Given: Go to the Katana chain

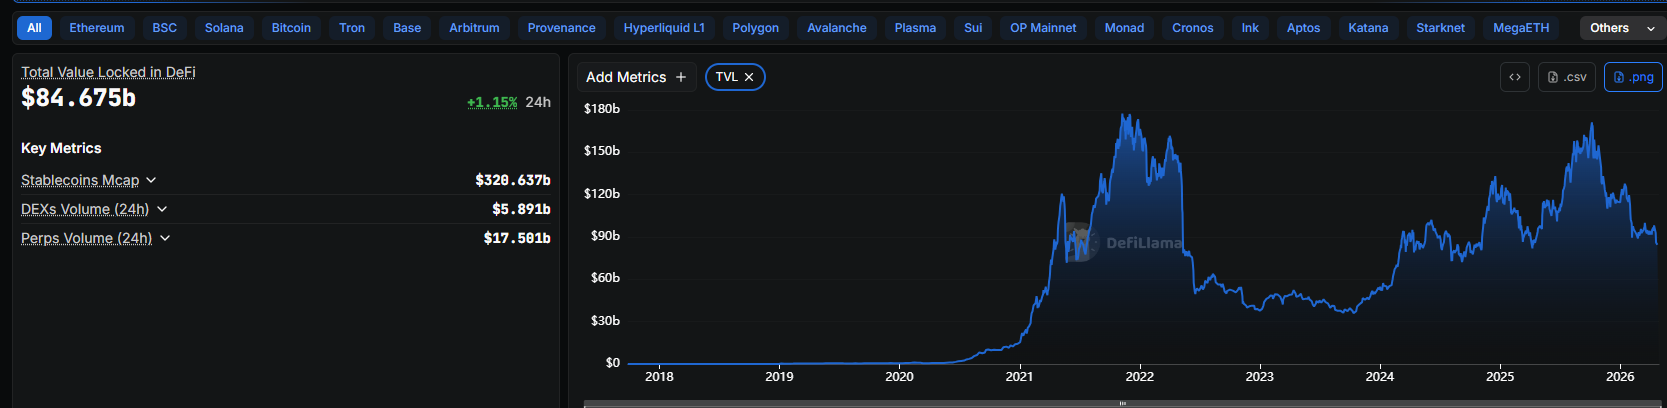Looking at the screenshot, I should (x=1368, y=28).
